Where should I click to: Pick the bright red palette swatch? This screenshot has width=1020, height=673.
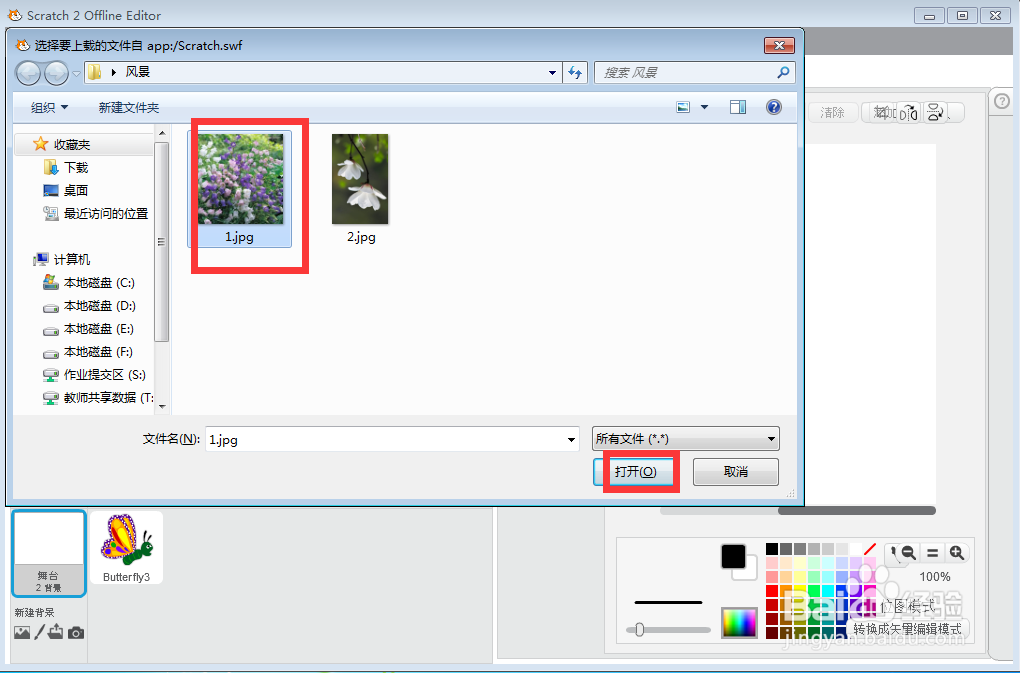(x=772, y=590)
